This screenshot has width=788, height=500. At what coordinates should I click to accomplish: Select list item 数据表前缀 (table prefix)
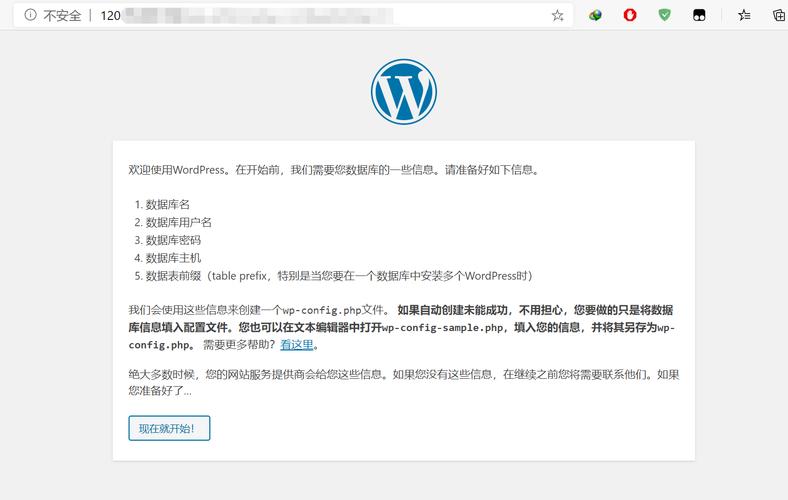click(x=339, y=276)
